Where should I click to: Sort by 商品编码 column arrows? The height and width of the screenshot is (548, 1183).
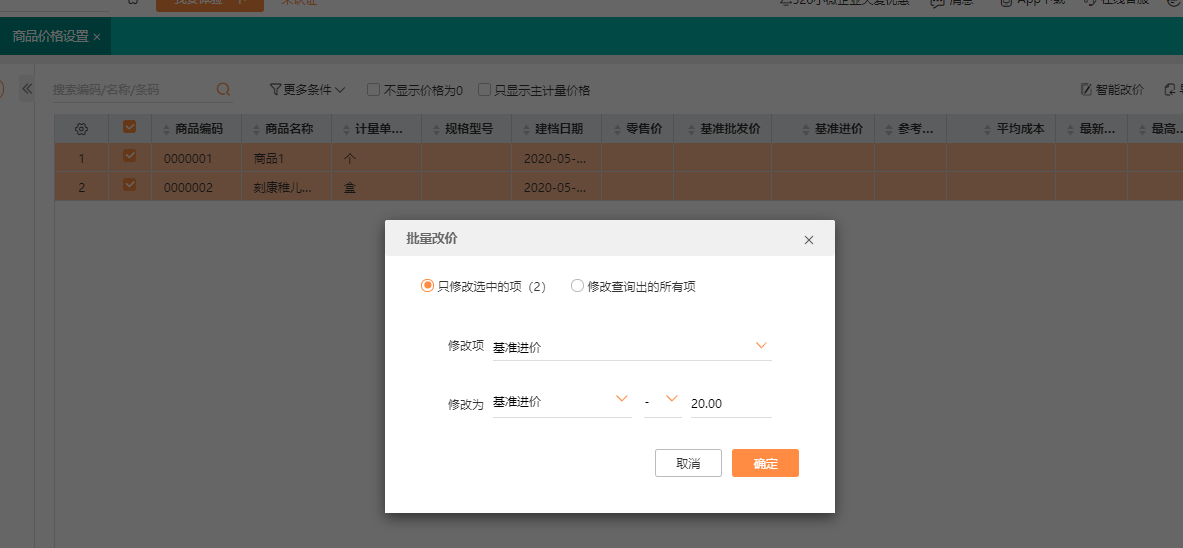pyautogui.click(x=167, y=130)
